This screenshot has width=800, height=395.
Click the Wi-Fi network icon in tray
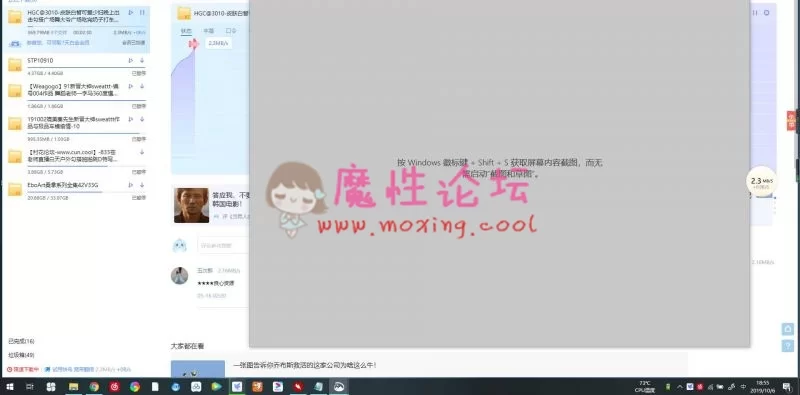(710, 387)
